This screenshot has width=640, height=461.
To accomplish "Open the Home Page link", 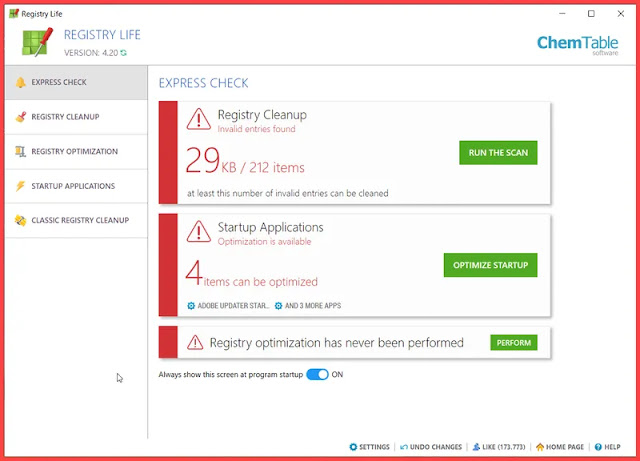I will coord(560,447).
